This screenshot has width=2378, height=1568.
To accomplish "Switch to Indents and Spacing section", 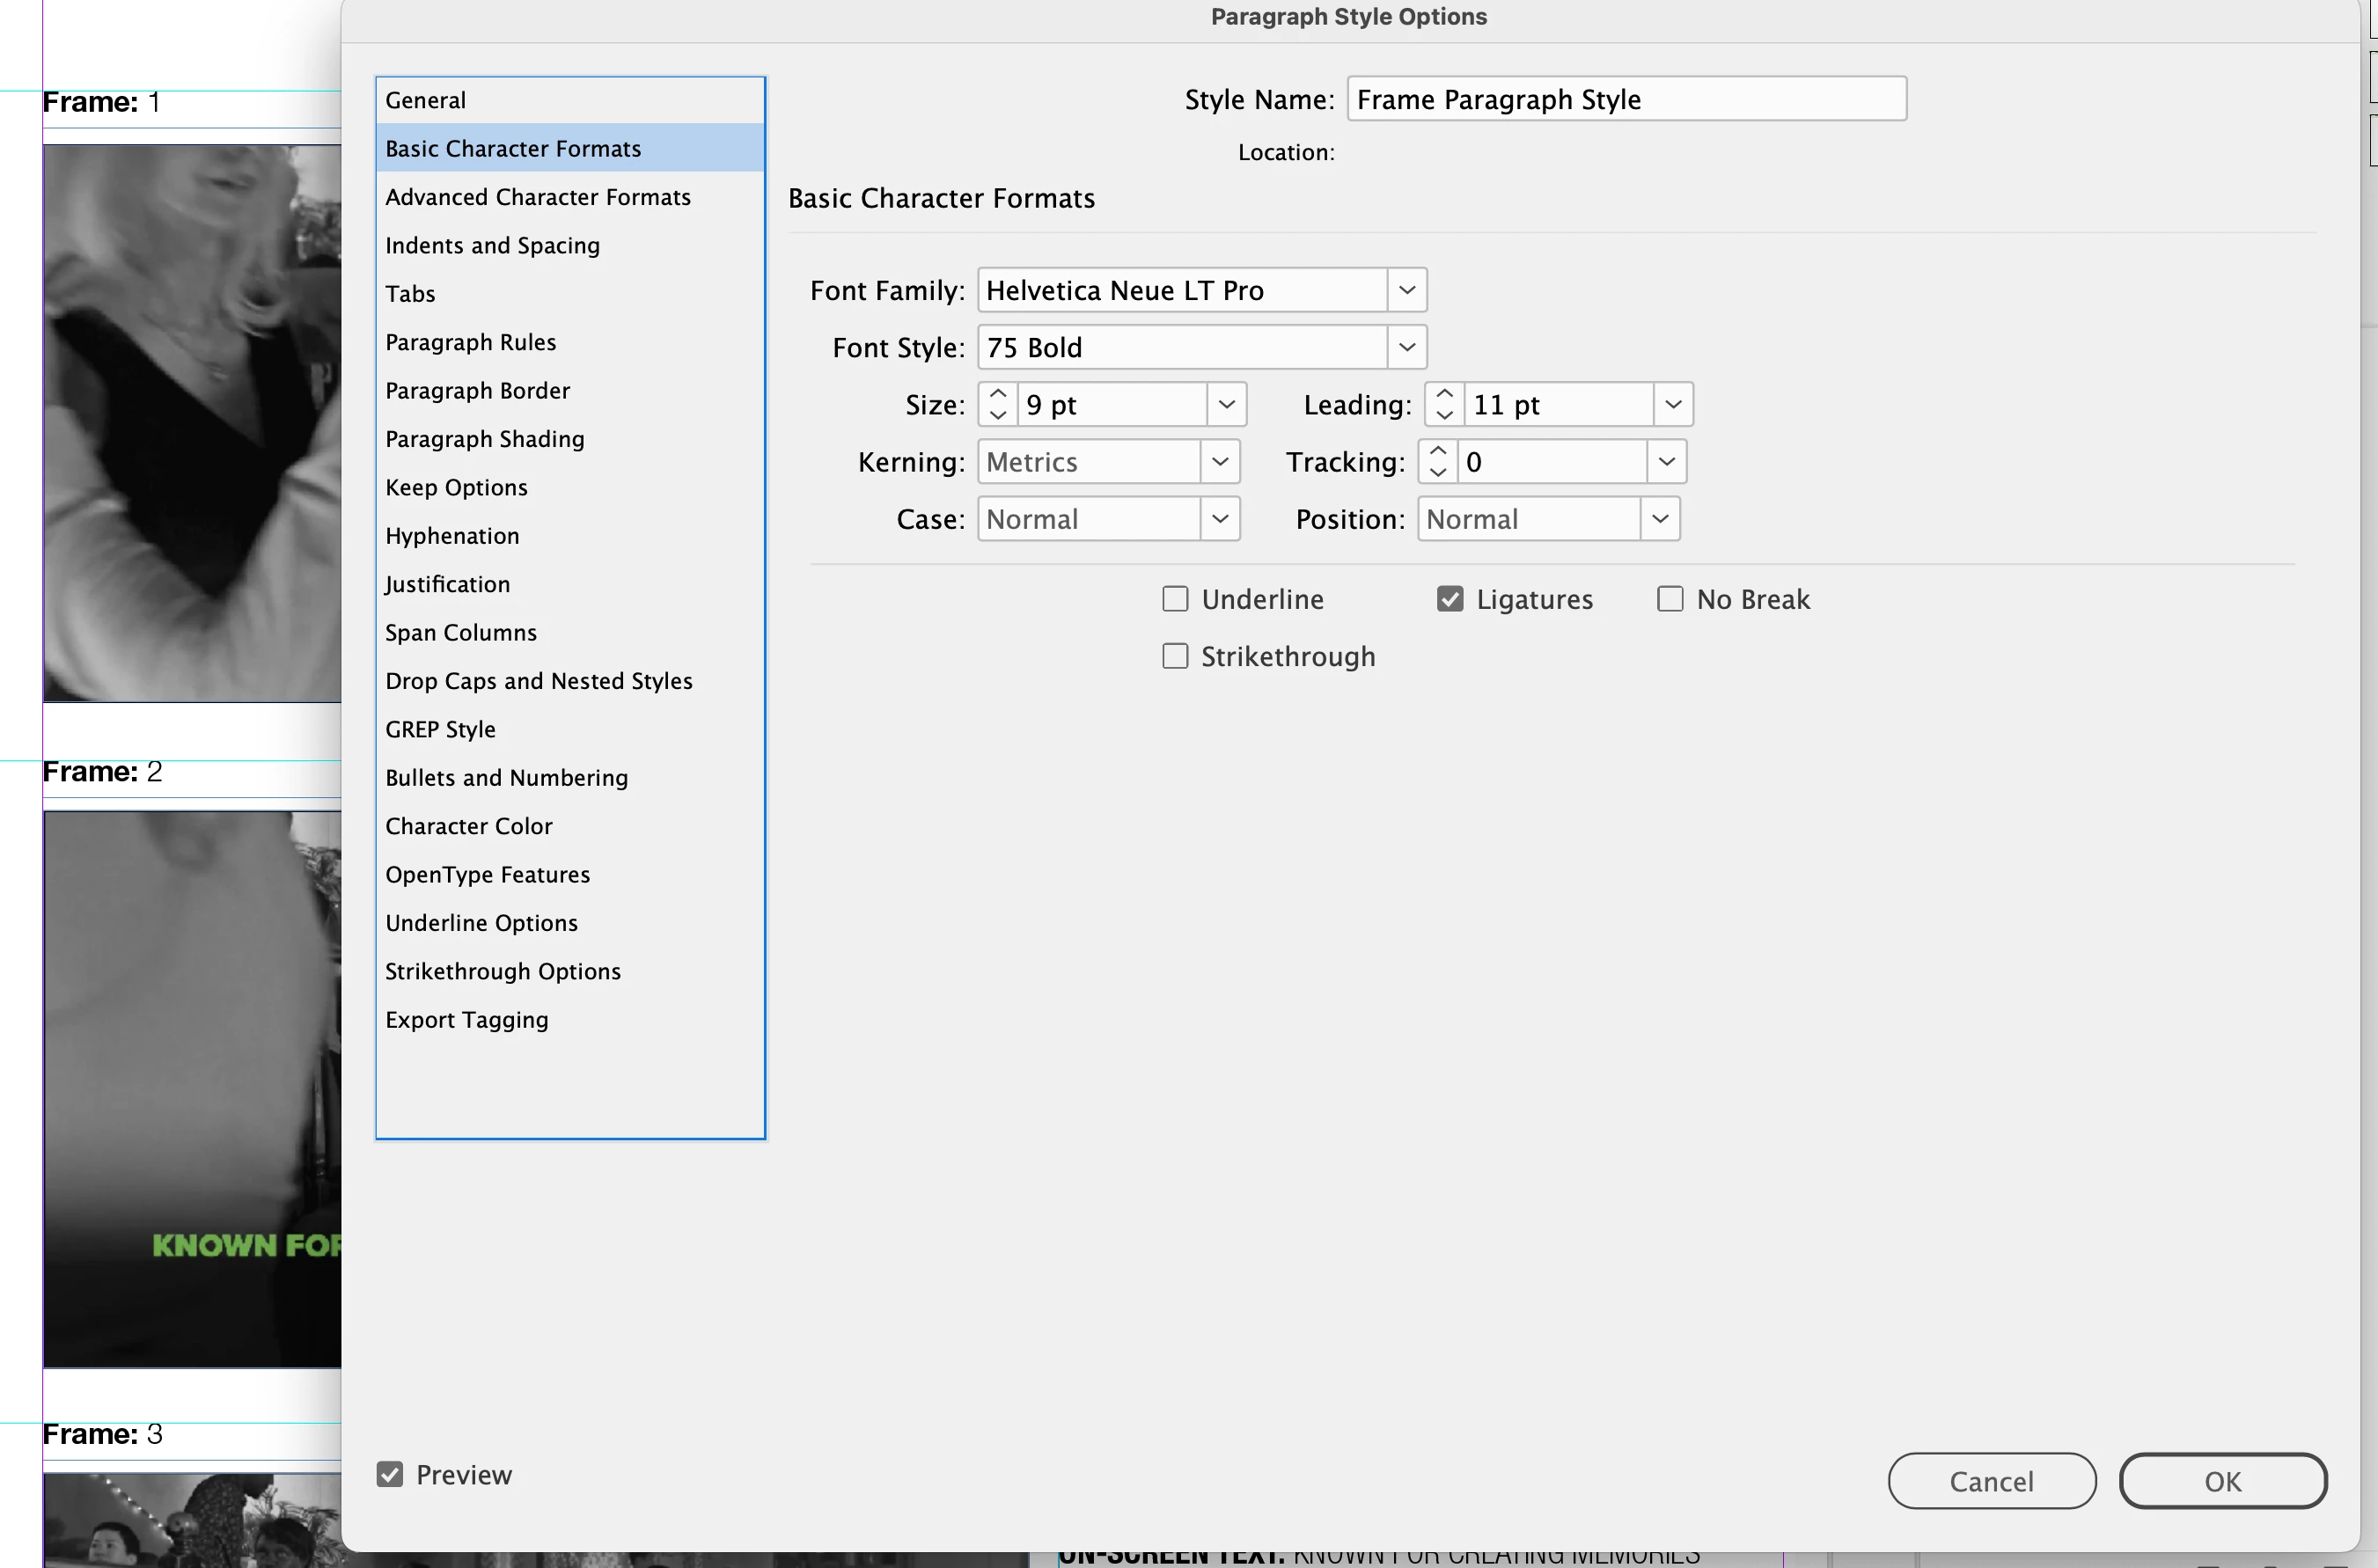I will [x=492, y=245].
